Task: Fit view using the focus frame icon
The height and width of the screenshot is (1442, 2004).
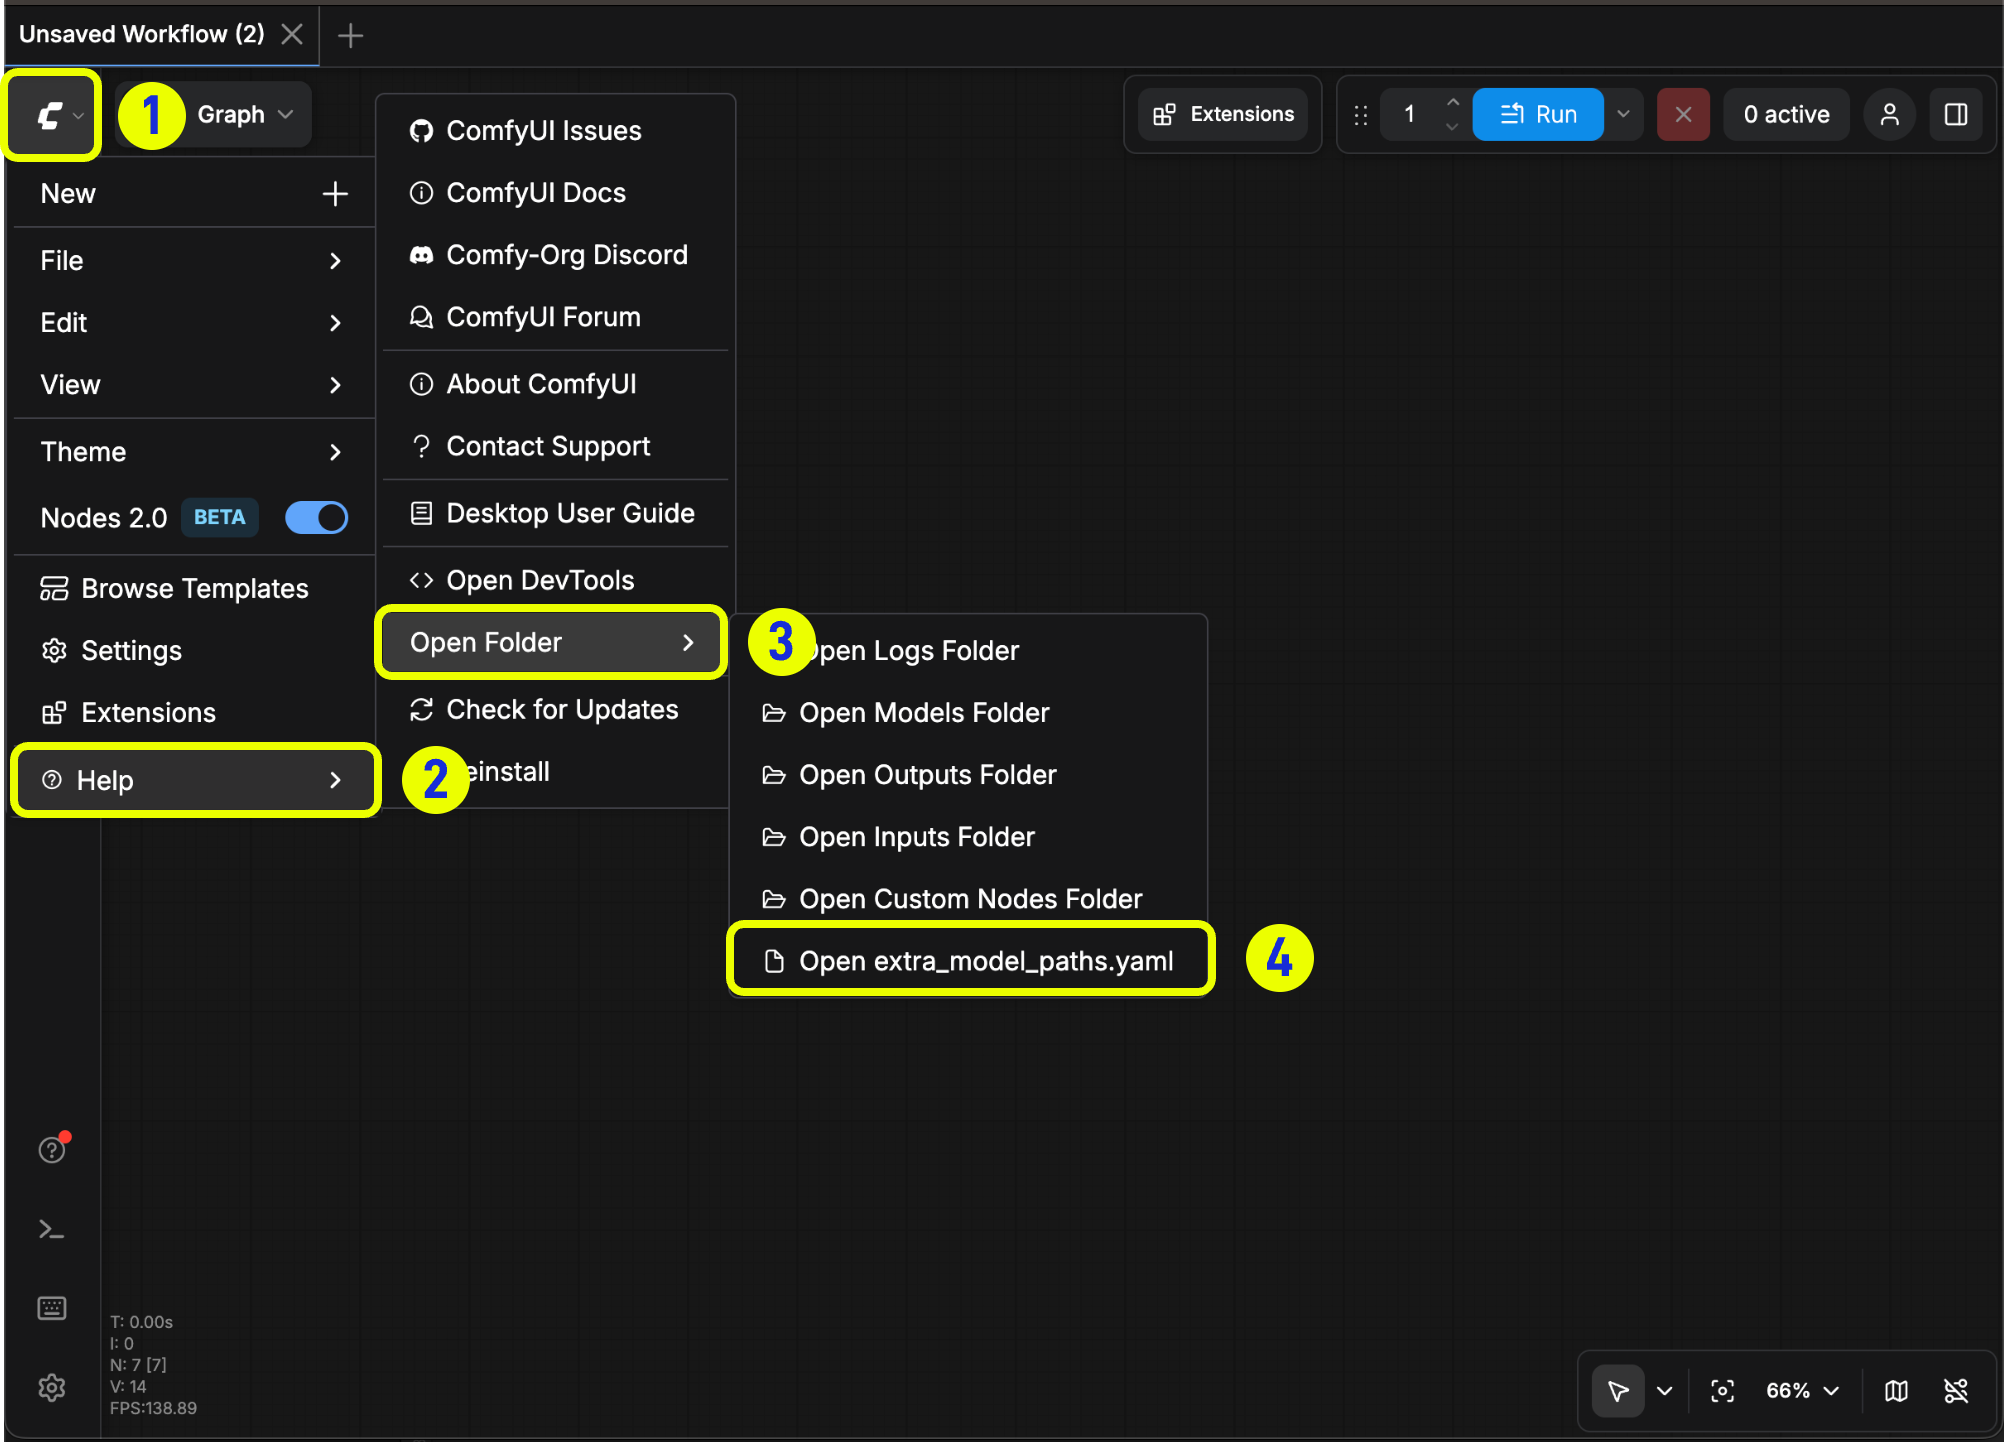Action: tap(1722, 1390)
